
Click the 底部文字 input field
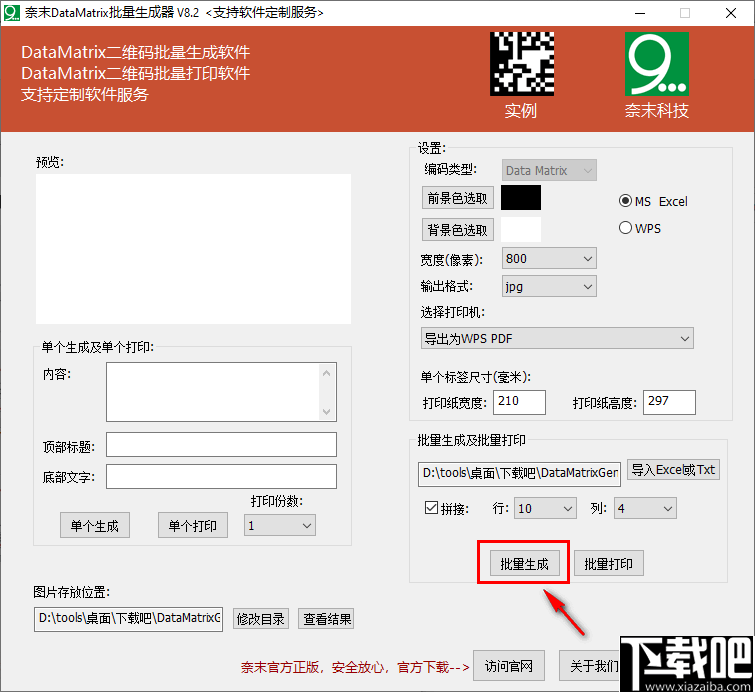point(221,476)
